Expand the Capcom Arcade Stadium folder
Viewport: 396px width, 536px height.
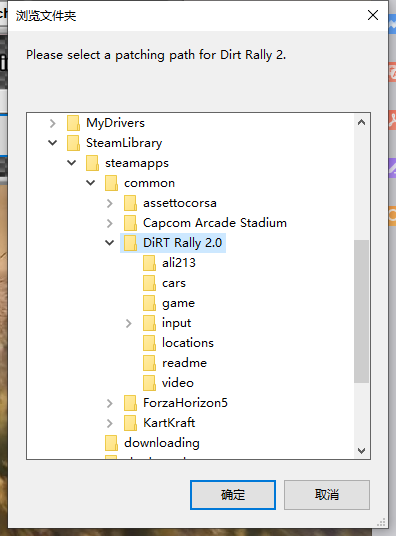109,223
